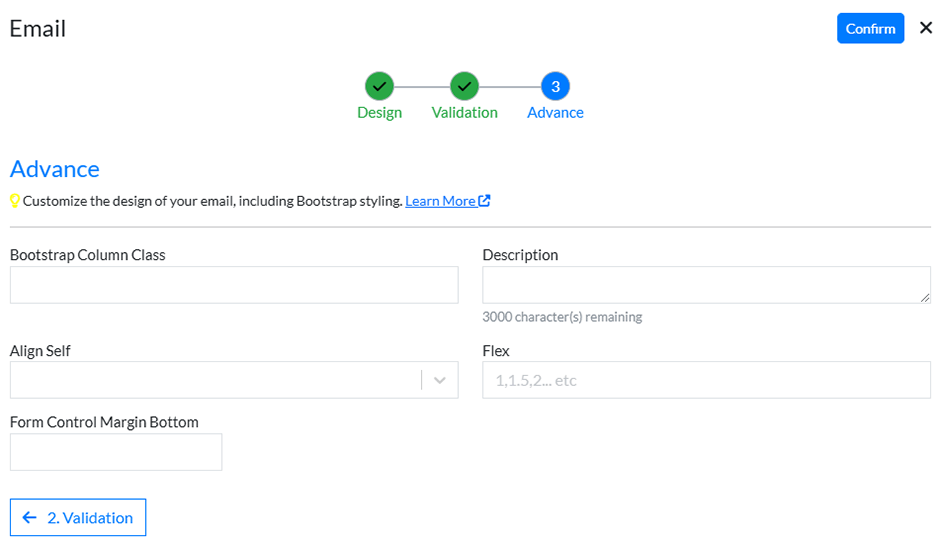
Task: Click the external link icon beside Learn More
Action: tap(484, 201)
